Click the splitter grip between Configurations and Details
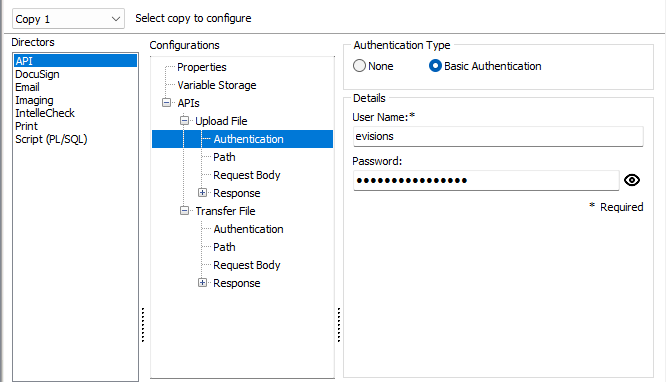This screenshot has height=382, width=666. (x=339, y=325)
